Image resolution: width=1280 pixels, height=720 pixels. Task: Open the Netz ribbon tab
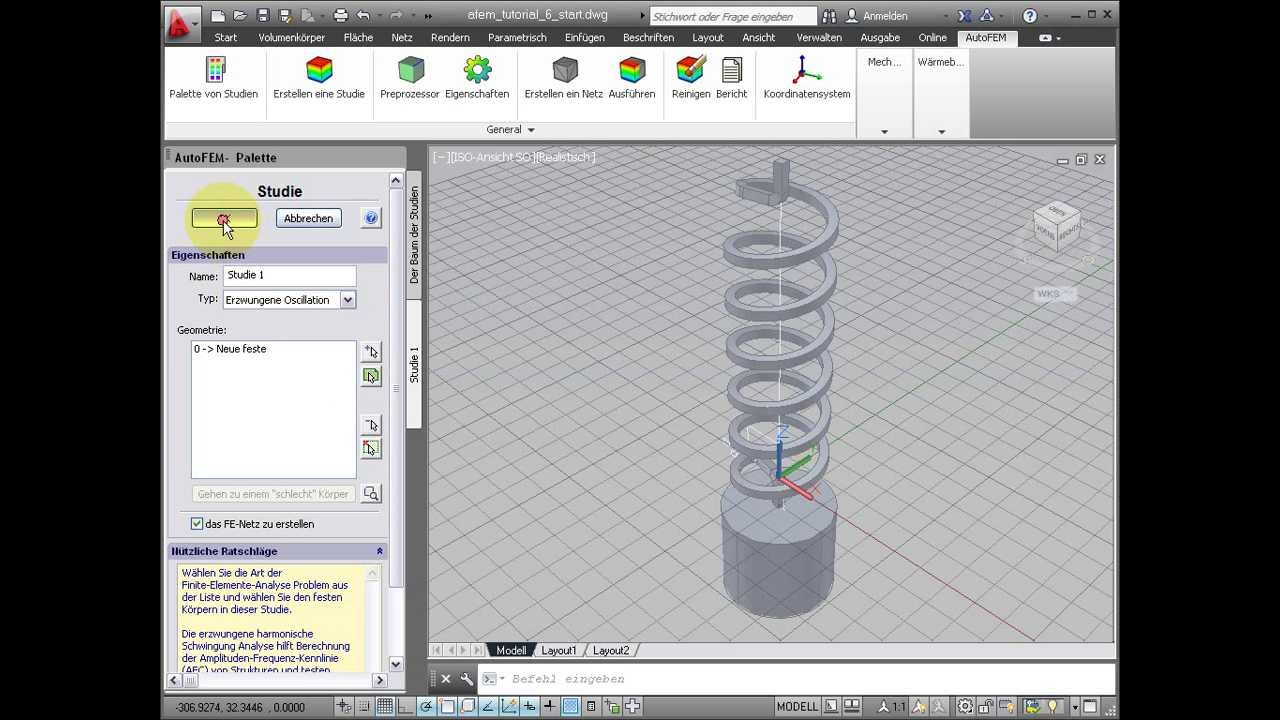click(402, 38)
